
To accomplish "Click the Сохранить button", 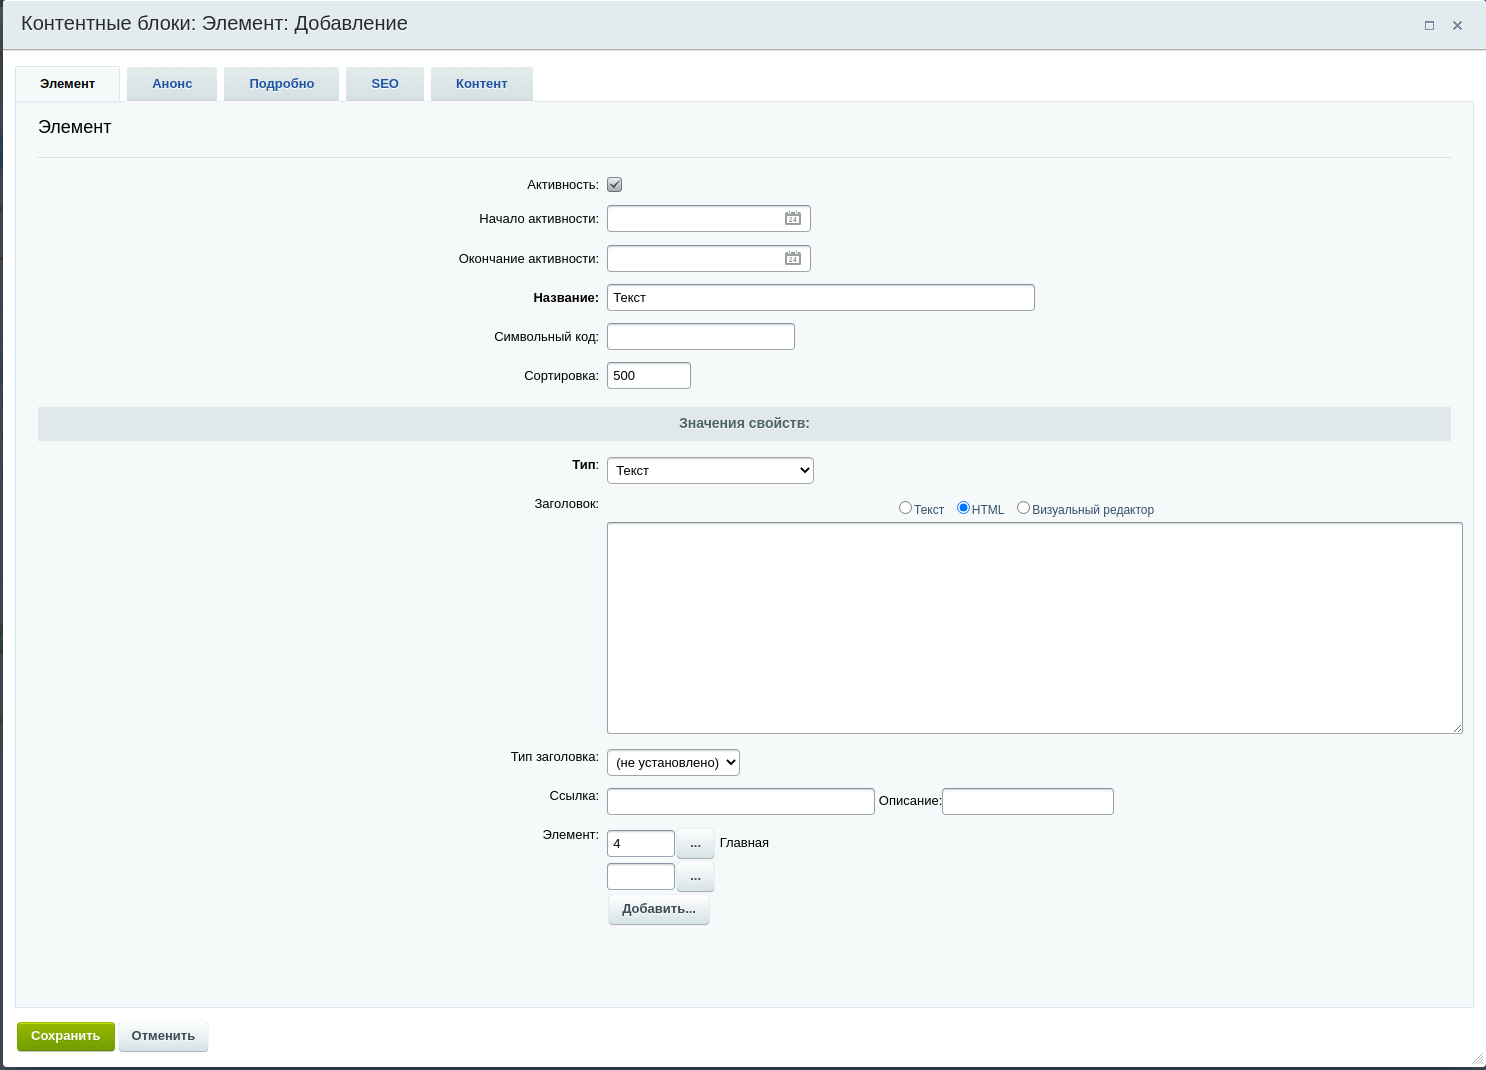I will [66, 1036].
